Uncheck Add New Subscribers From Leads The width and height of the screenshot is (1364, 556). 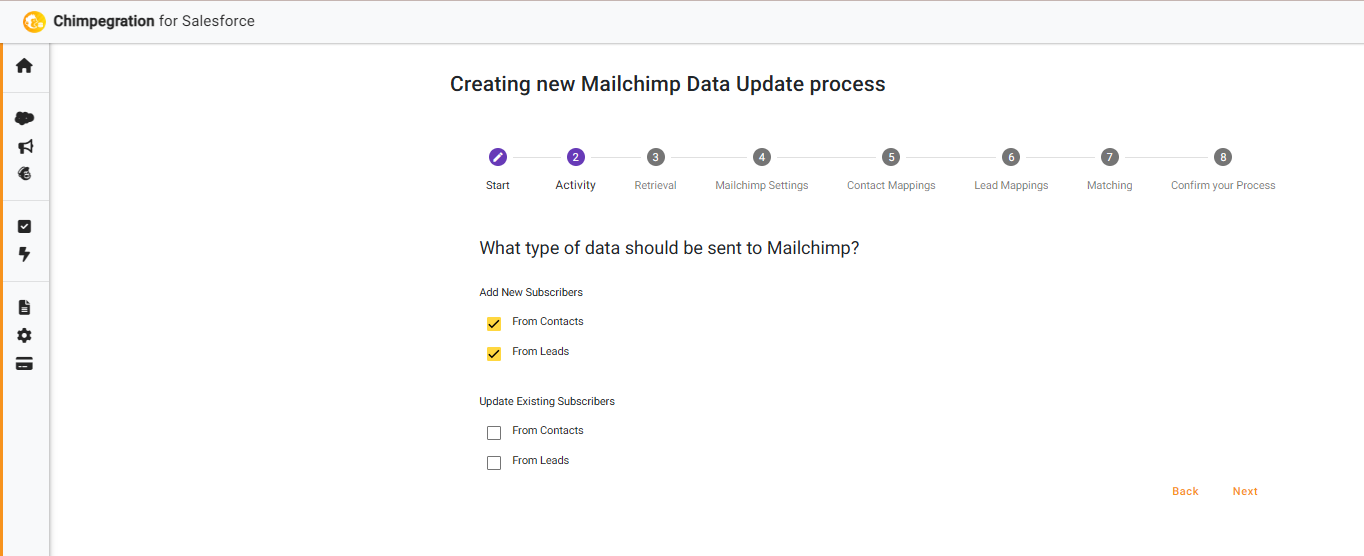tap(494, 354)
